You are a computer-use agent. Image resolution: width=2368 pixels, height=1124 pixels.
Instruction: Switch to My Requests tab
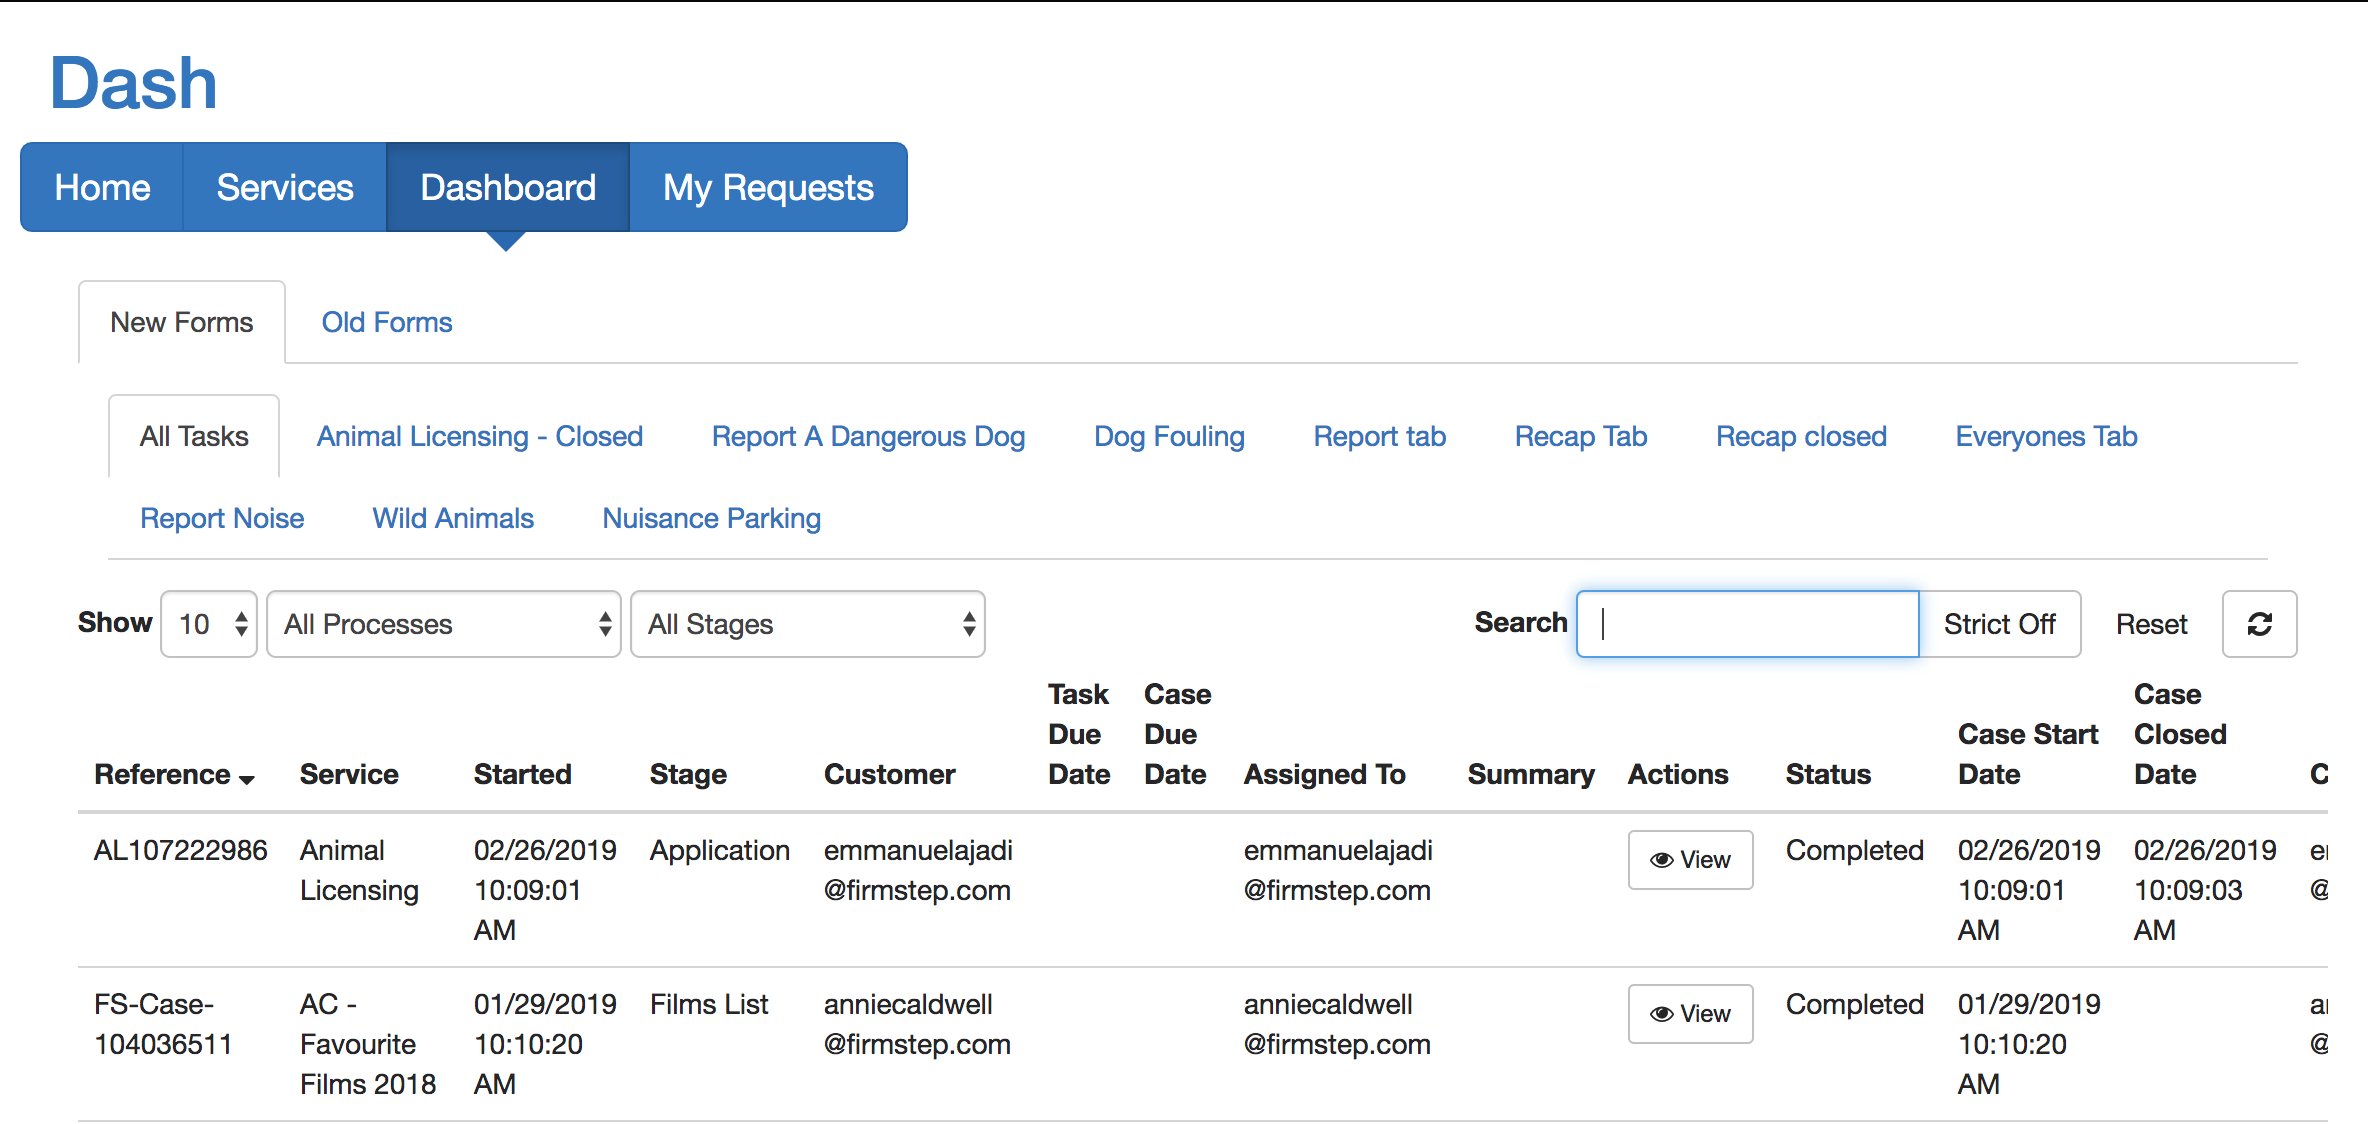coord(768,187)
